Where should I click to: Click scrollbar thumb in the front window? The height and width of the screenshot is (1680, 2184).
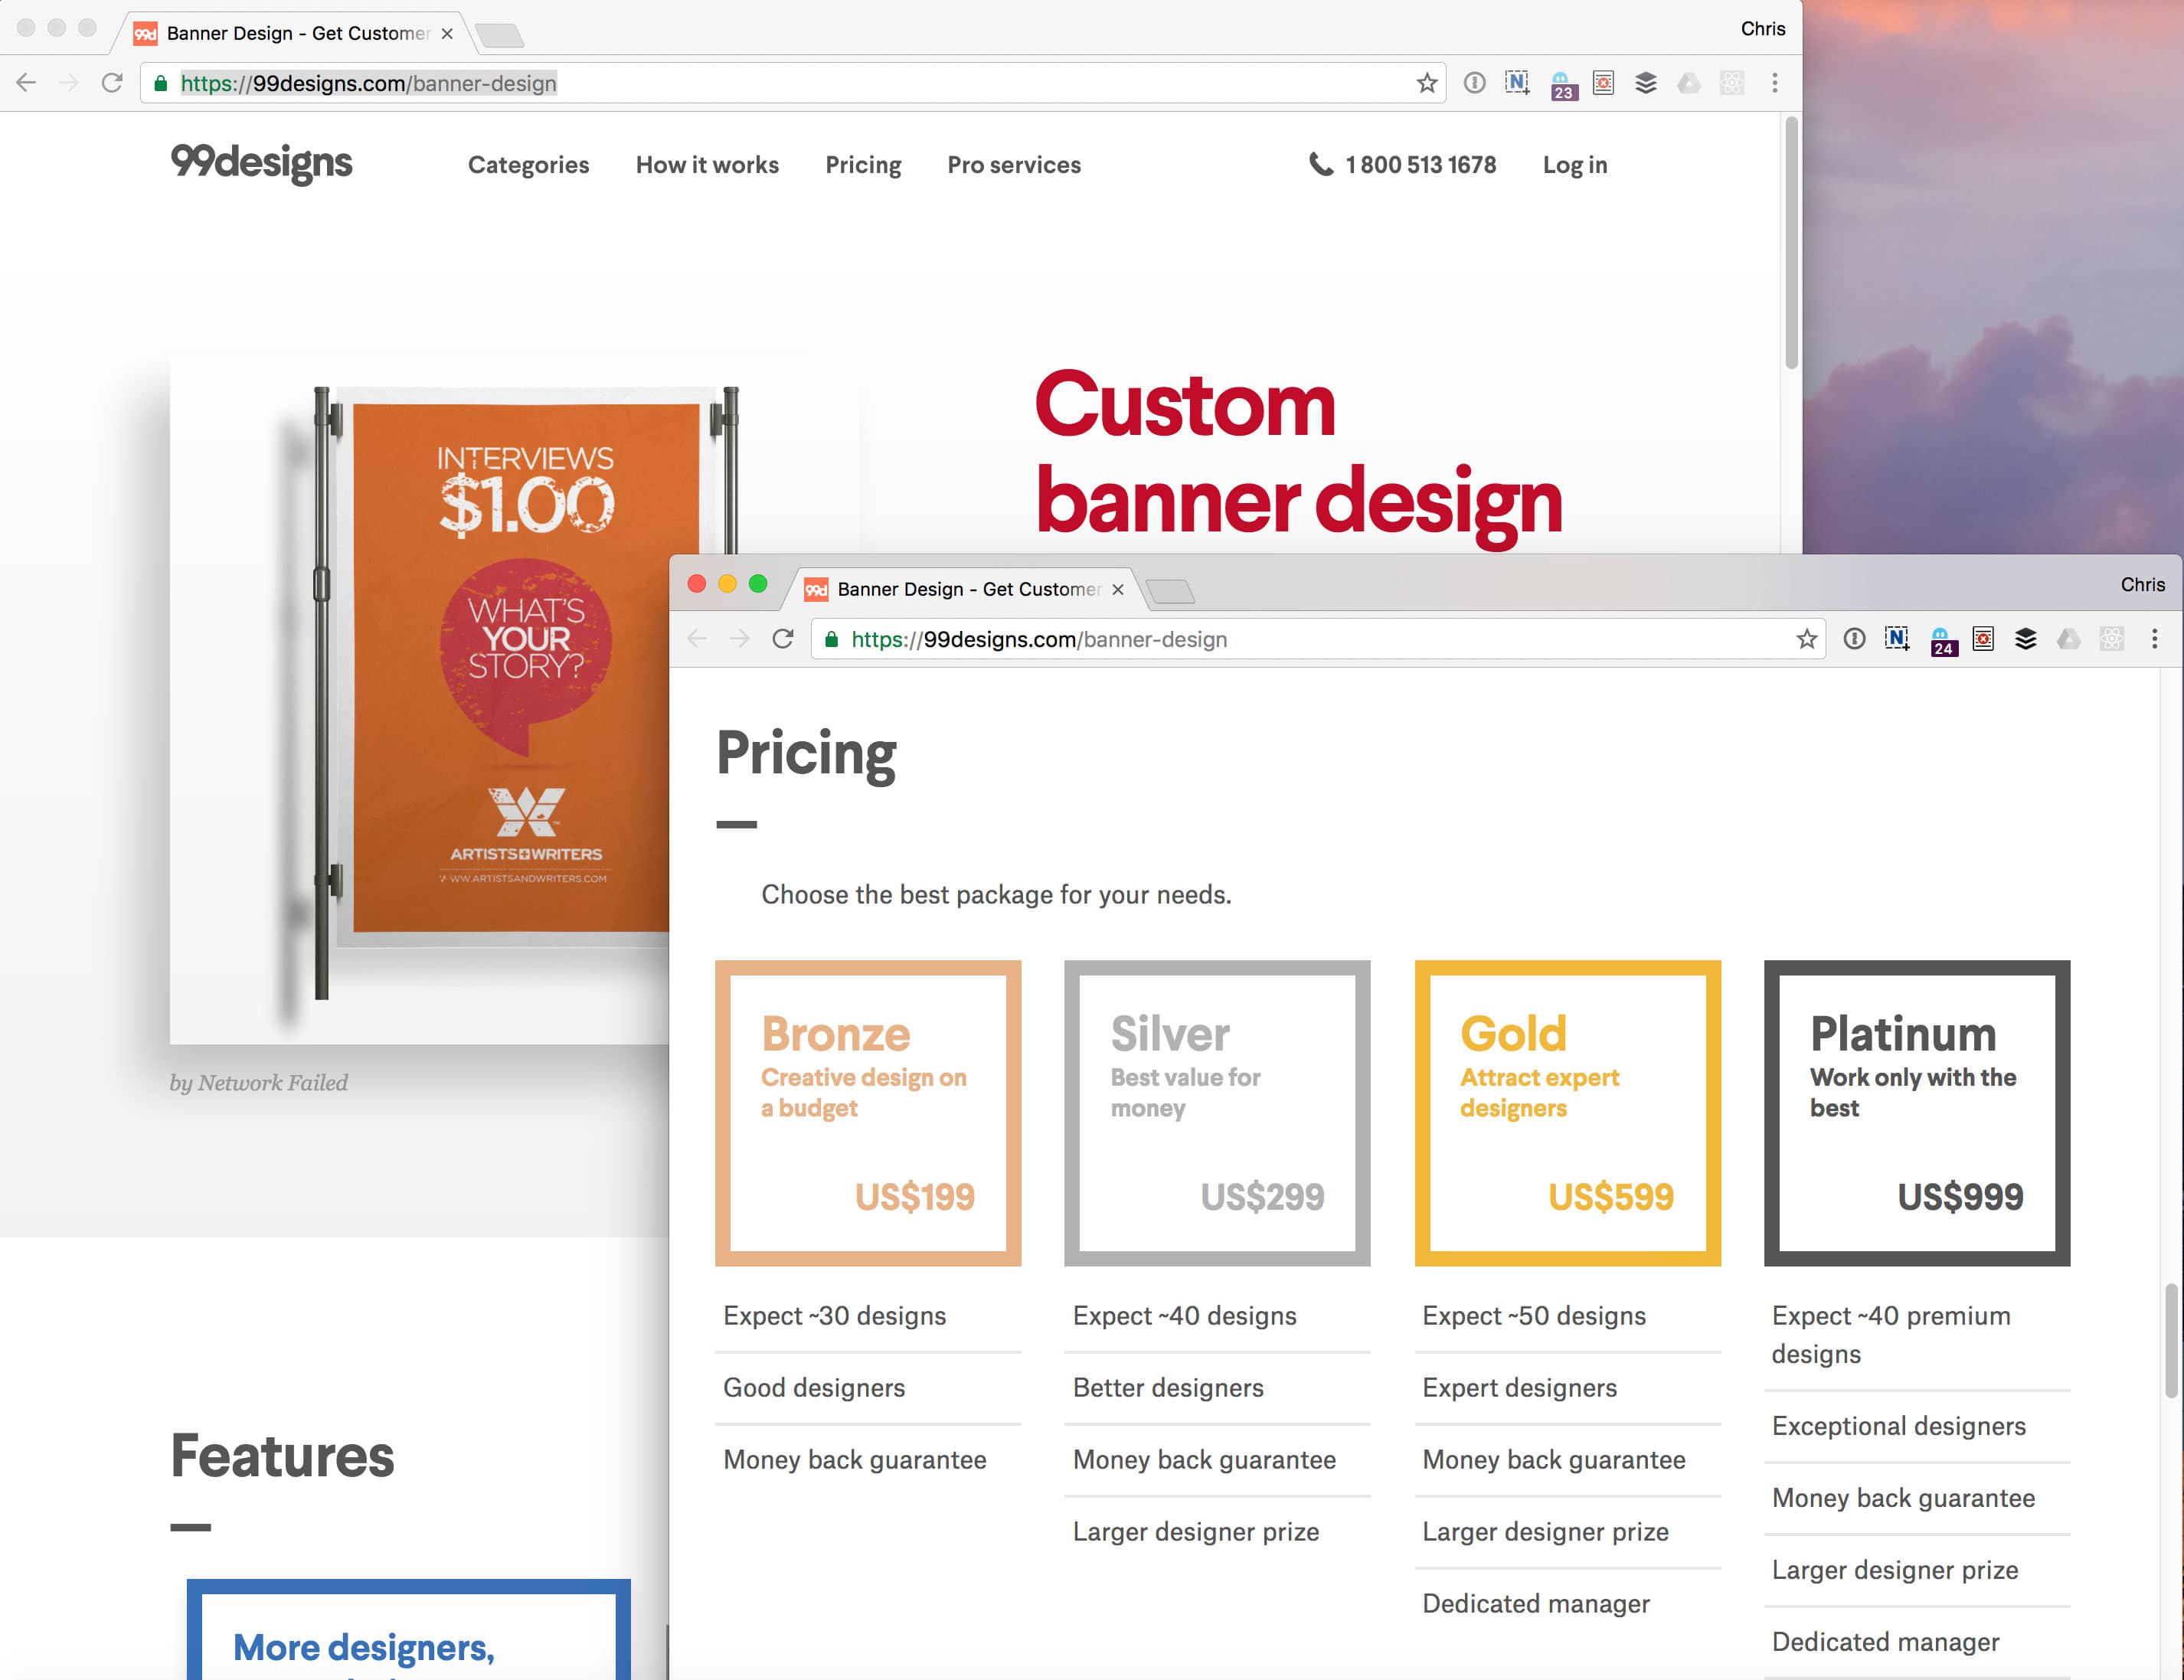[2171, 1340]
